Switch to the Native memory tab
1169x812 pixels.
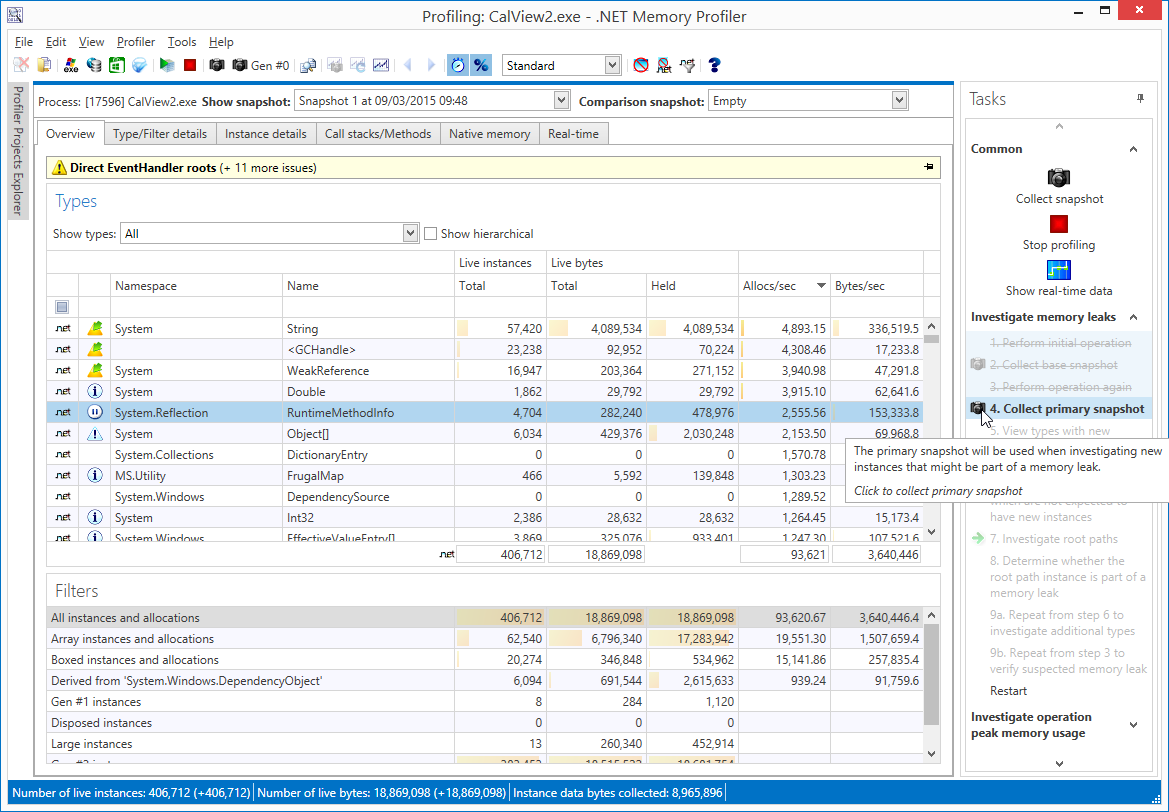point(489,134)
